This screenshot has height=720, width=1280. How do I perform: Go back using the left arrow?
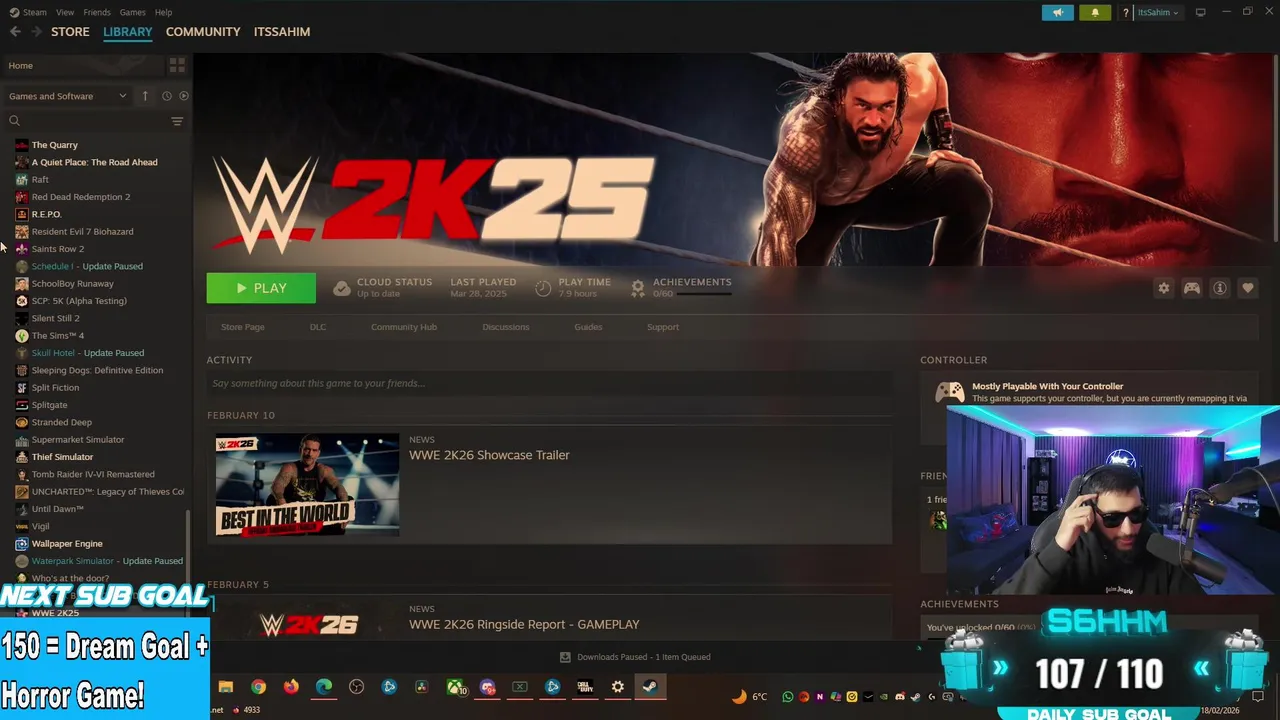(x=15, y=32)
